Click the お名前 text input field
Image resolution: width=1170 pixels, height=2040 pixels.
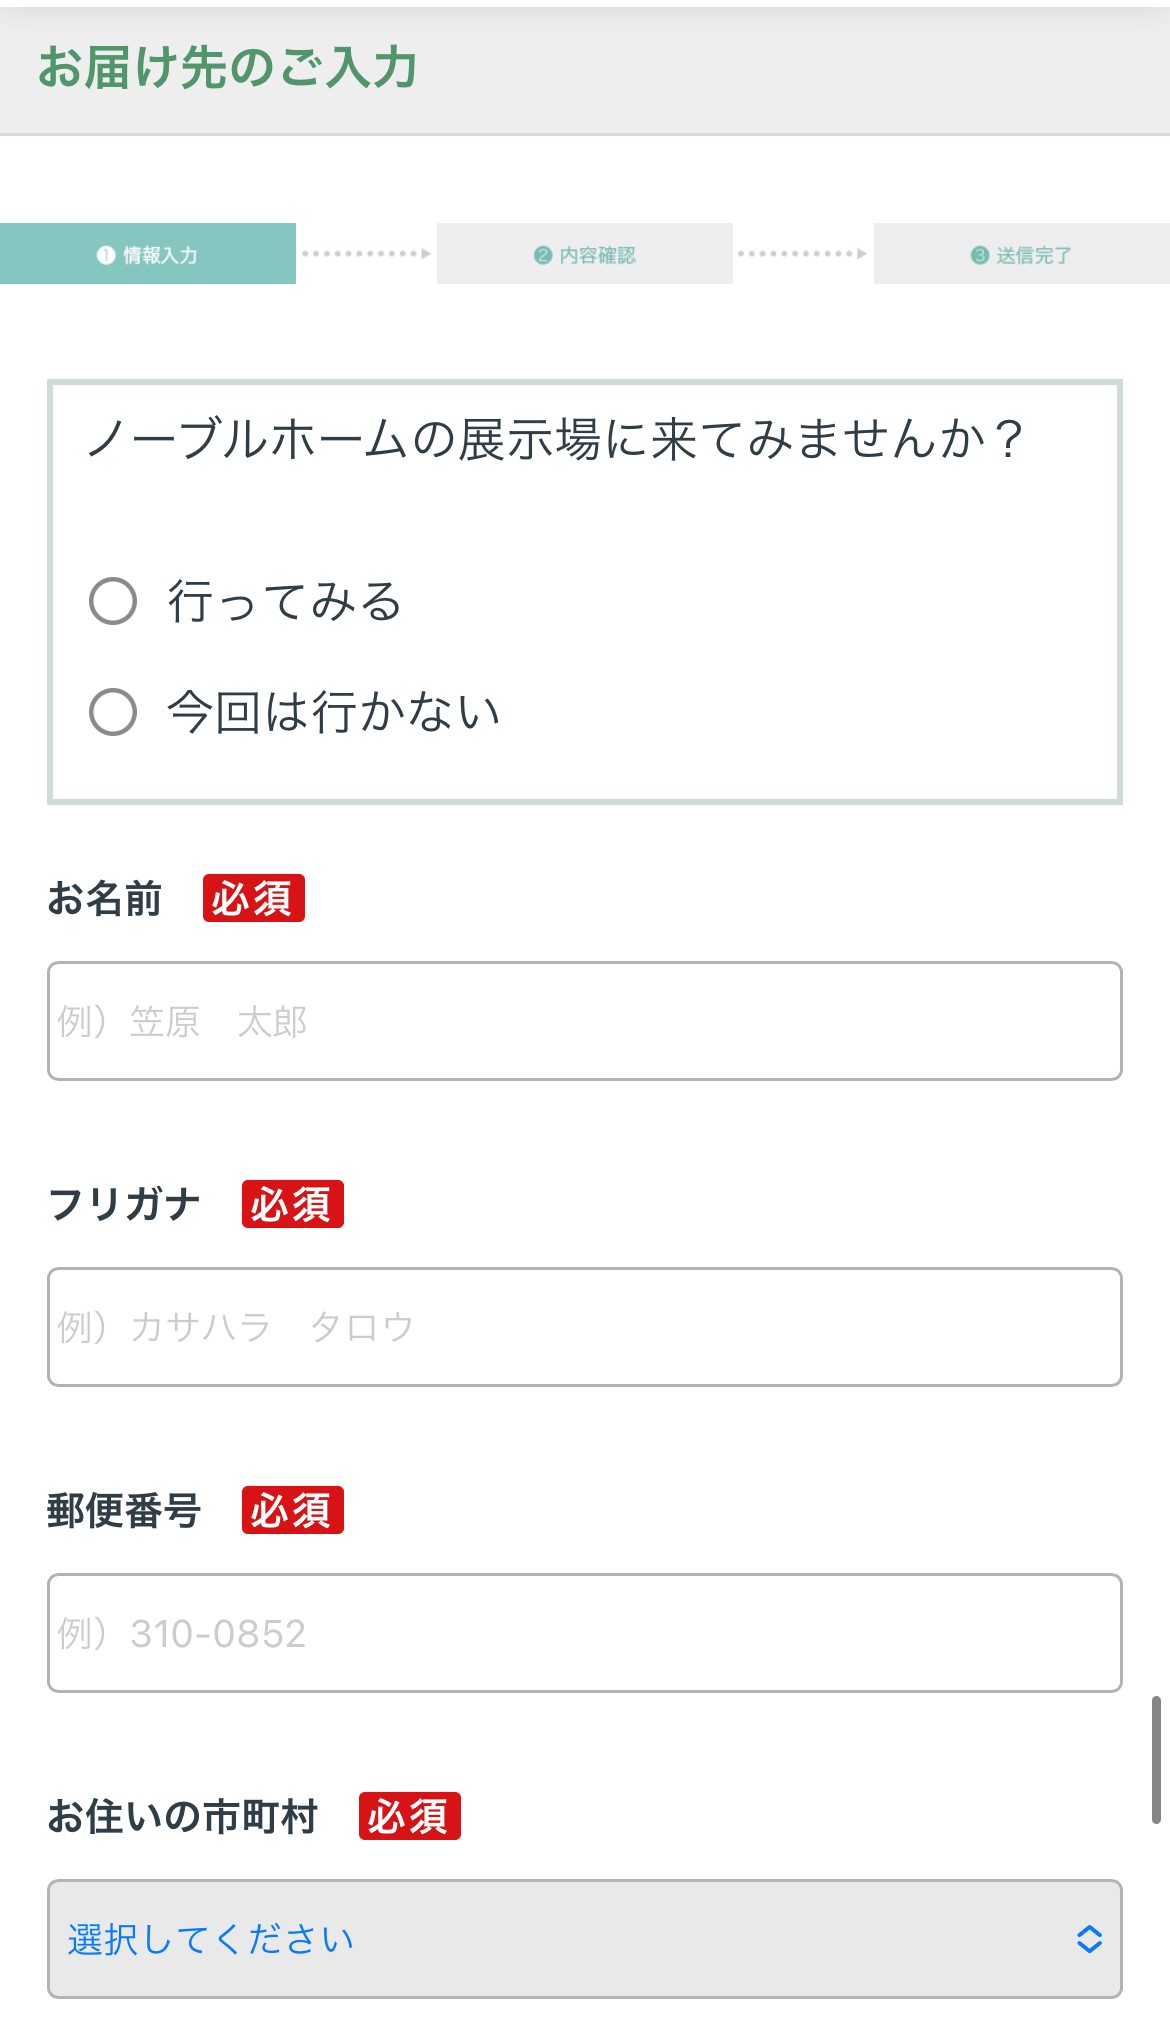[x=584, y=1021]
